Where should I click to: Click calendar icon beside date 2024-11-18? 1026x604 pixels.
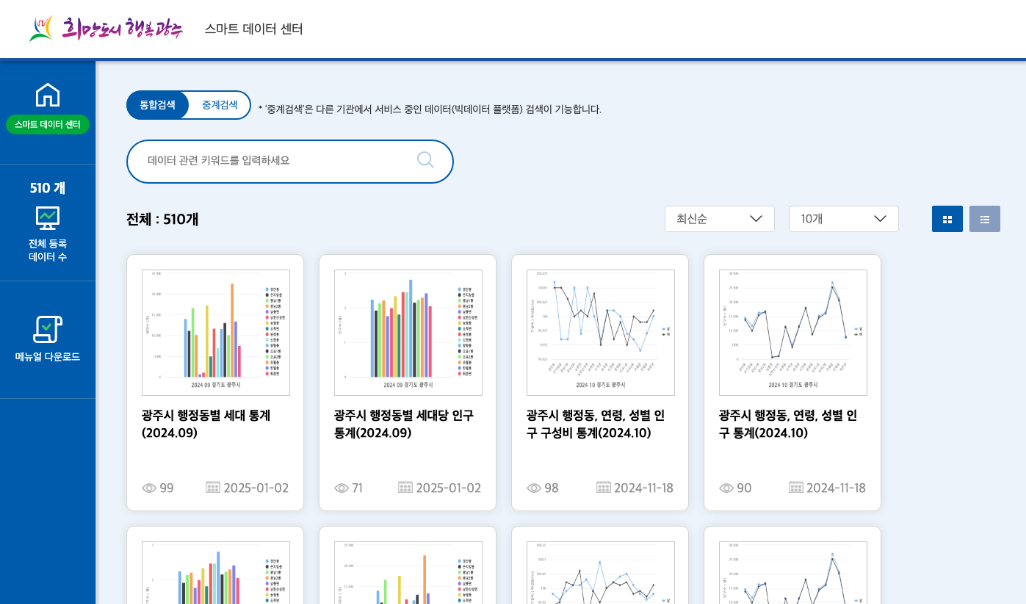[602, 488]
